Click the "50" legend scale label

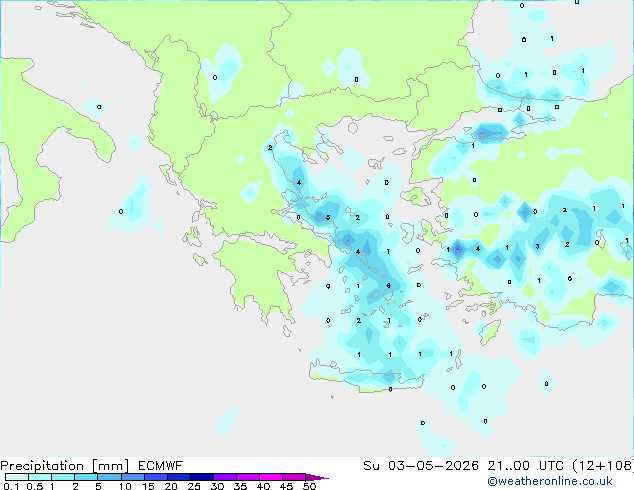[310, 486]
